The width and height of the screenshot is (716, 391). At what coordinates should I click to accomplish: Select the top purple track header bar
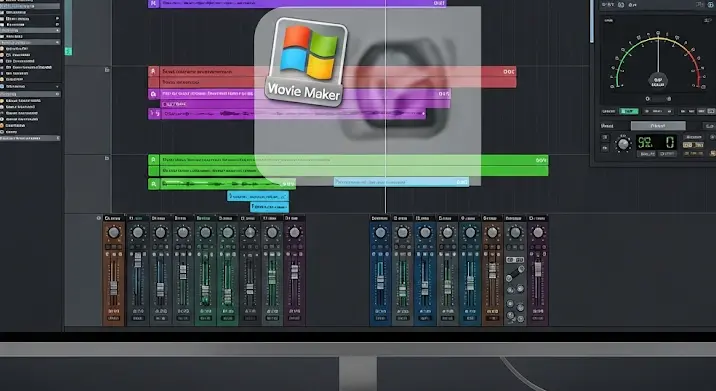(x=297, y=3)
